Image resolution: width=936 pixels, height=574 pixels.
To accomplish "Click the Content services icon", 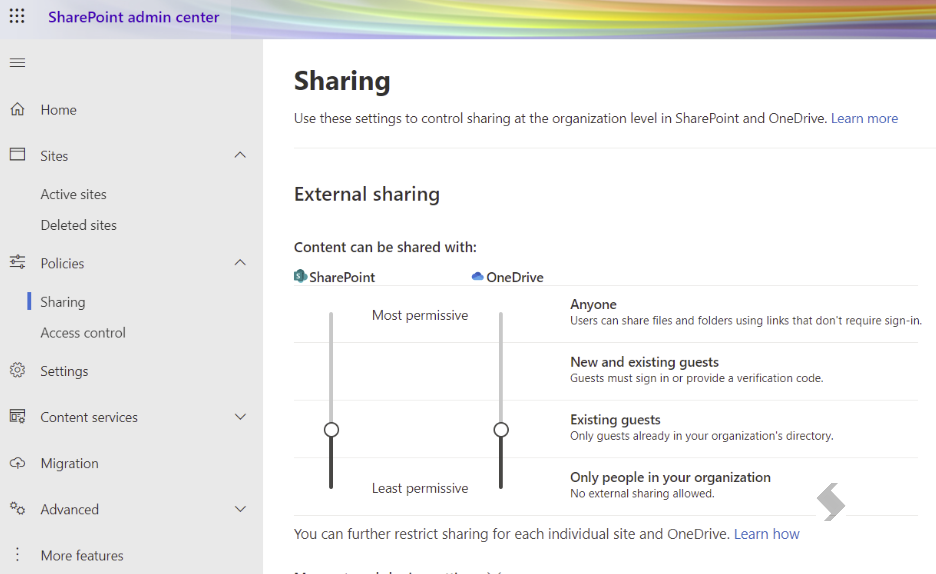I will point(17,416).
